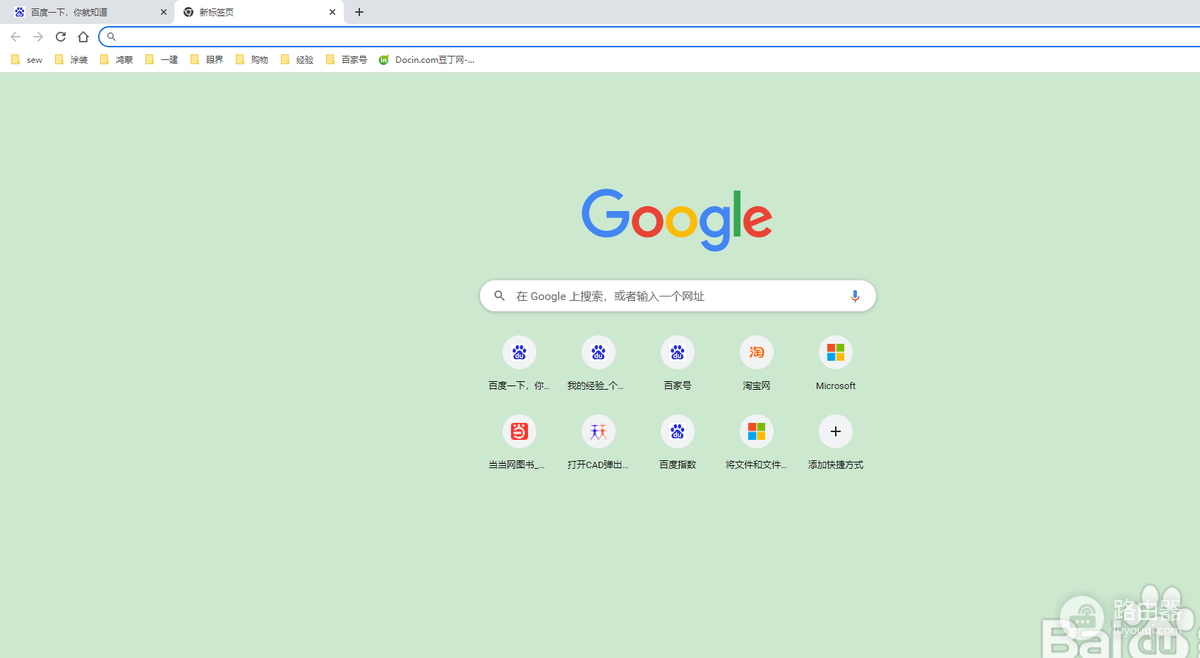Image resolution: width=1200 pixels, height=658 pixels.
Task: Open the 淘宝网 shortcut tile
Action: tap(756, 363)
